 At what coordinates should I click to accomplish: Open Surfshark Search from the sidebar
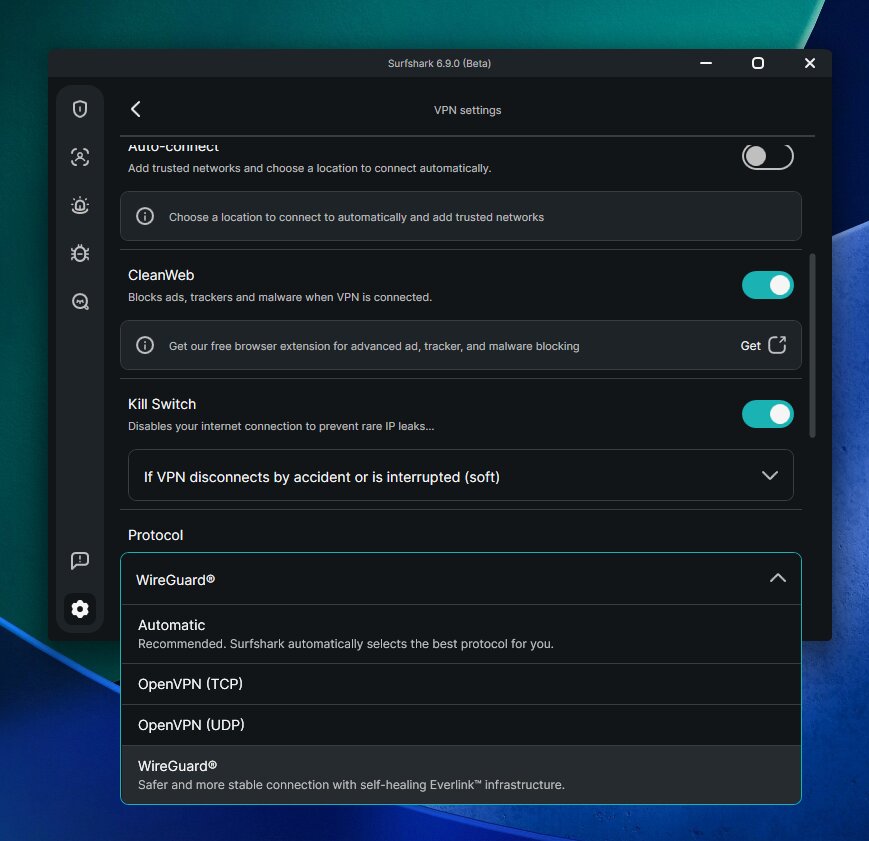[x=80, y=301]
